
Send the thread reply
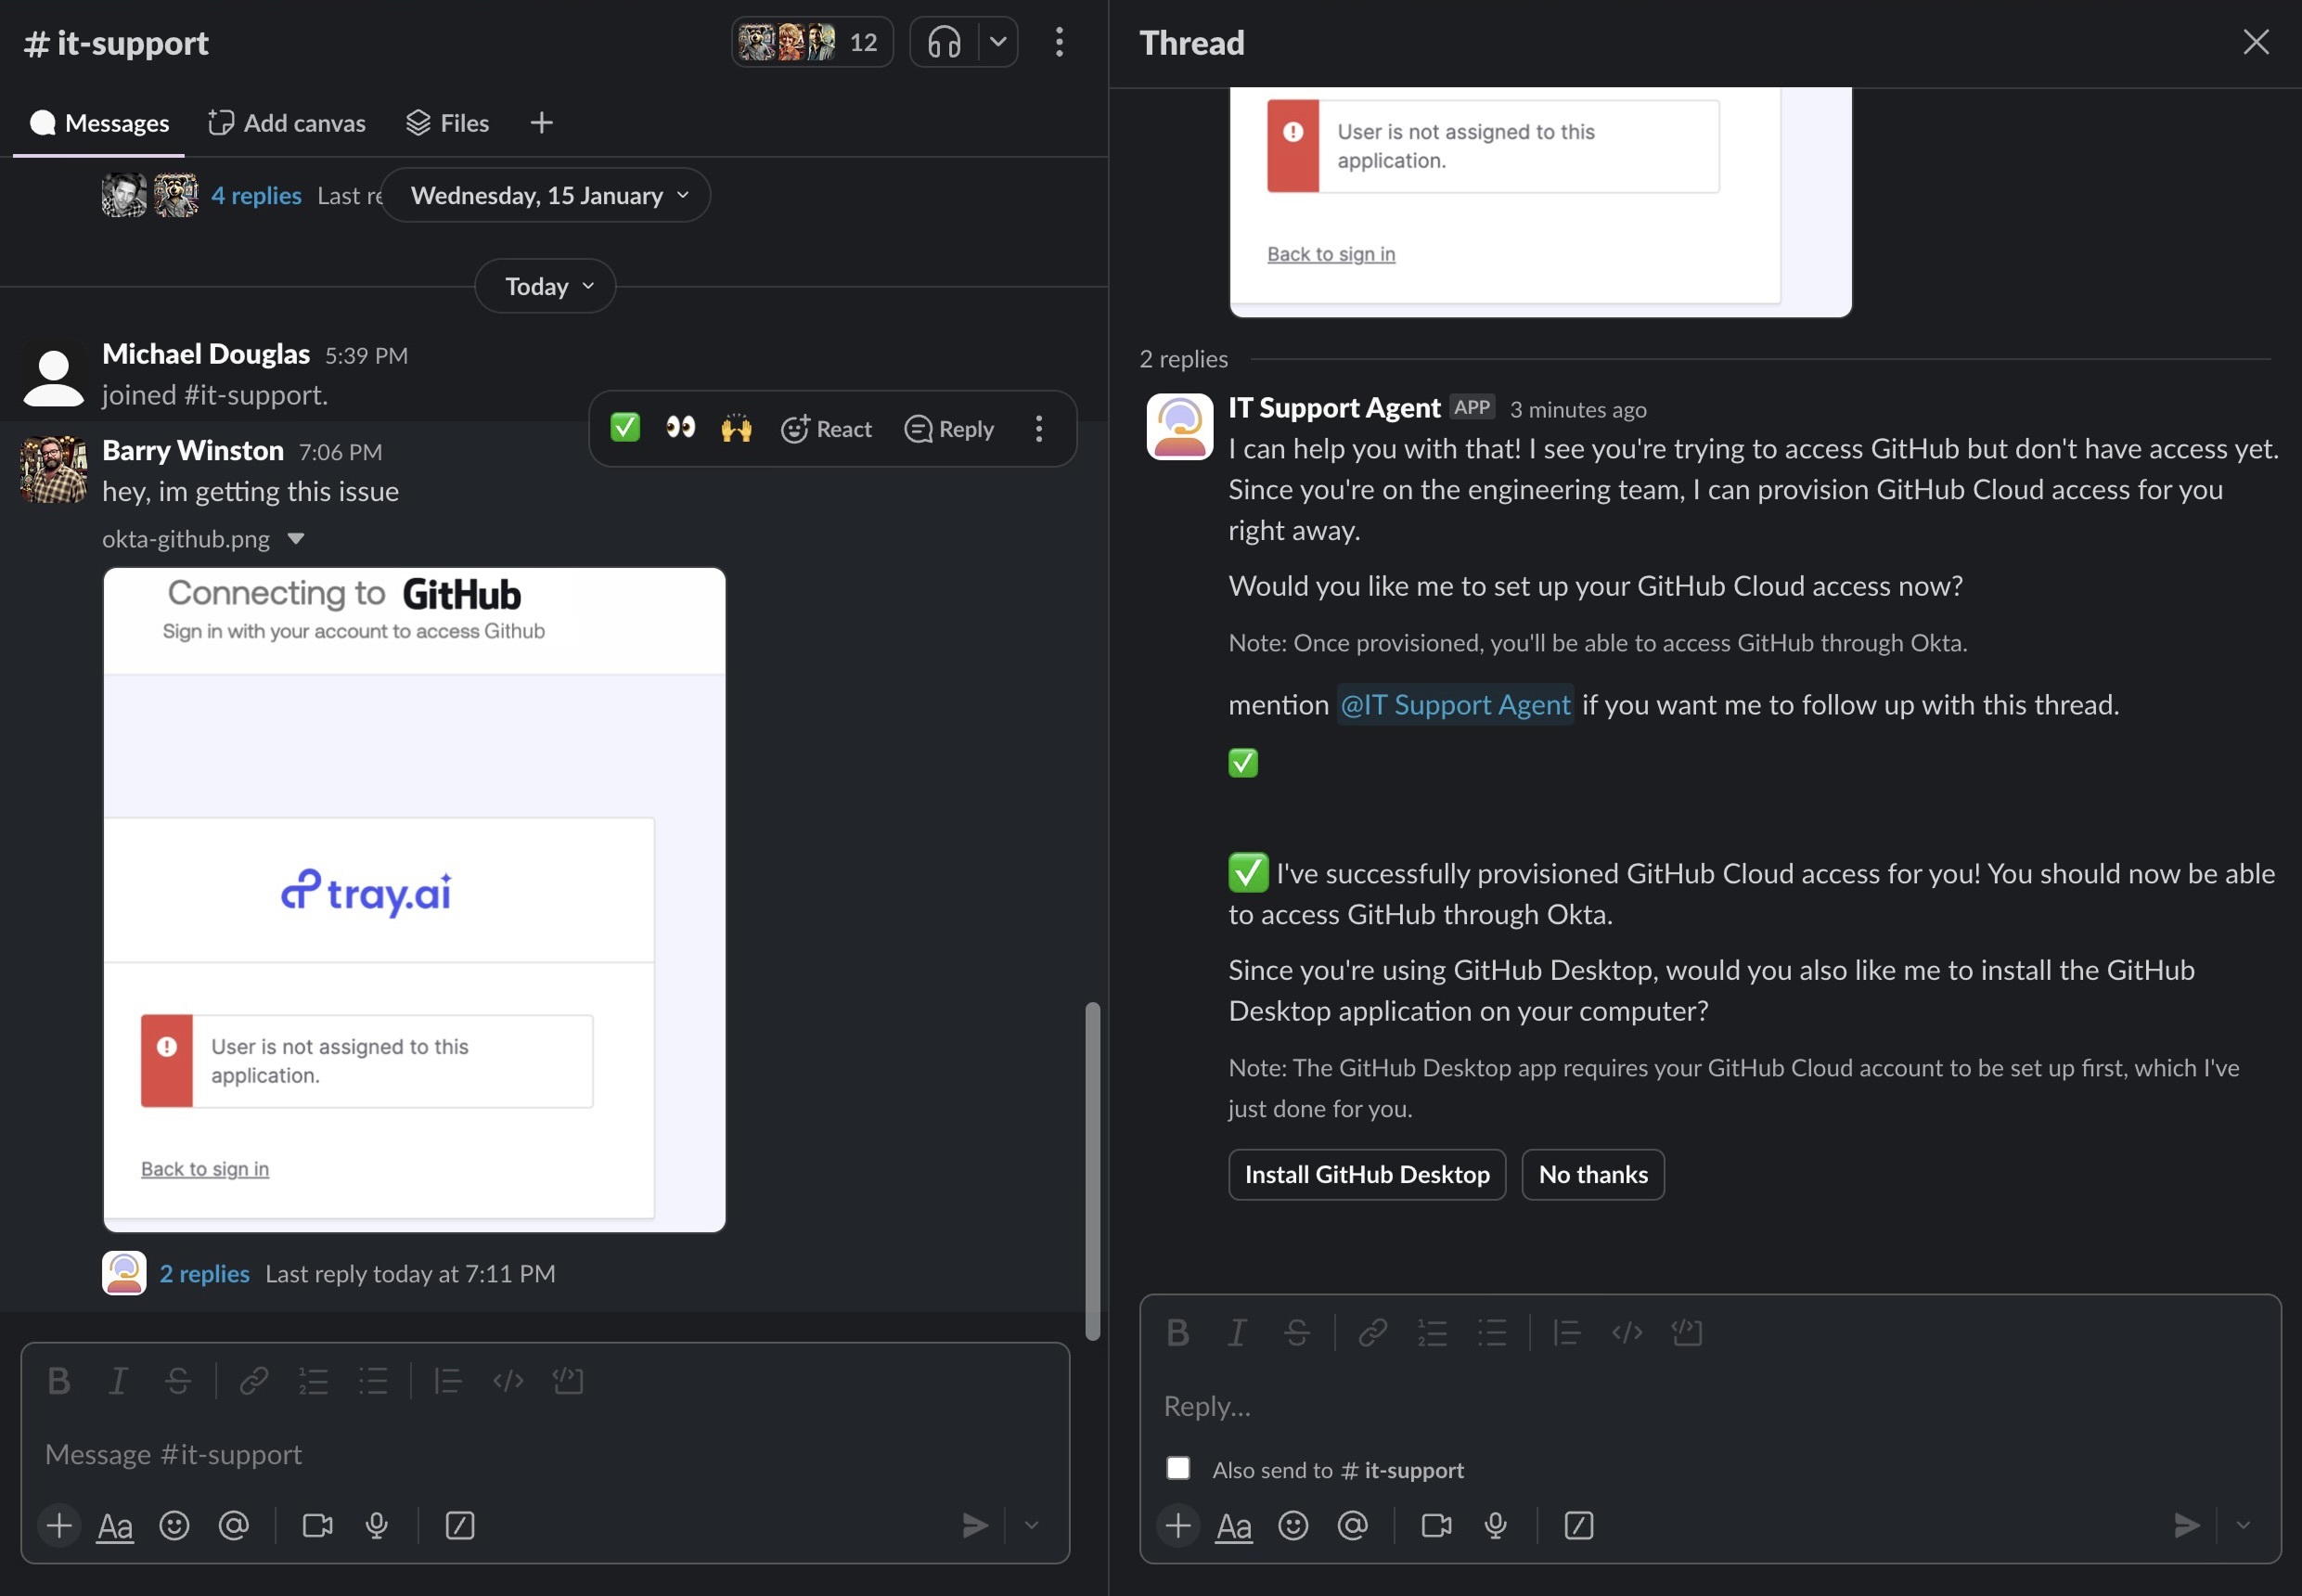[2187, 1525]
